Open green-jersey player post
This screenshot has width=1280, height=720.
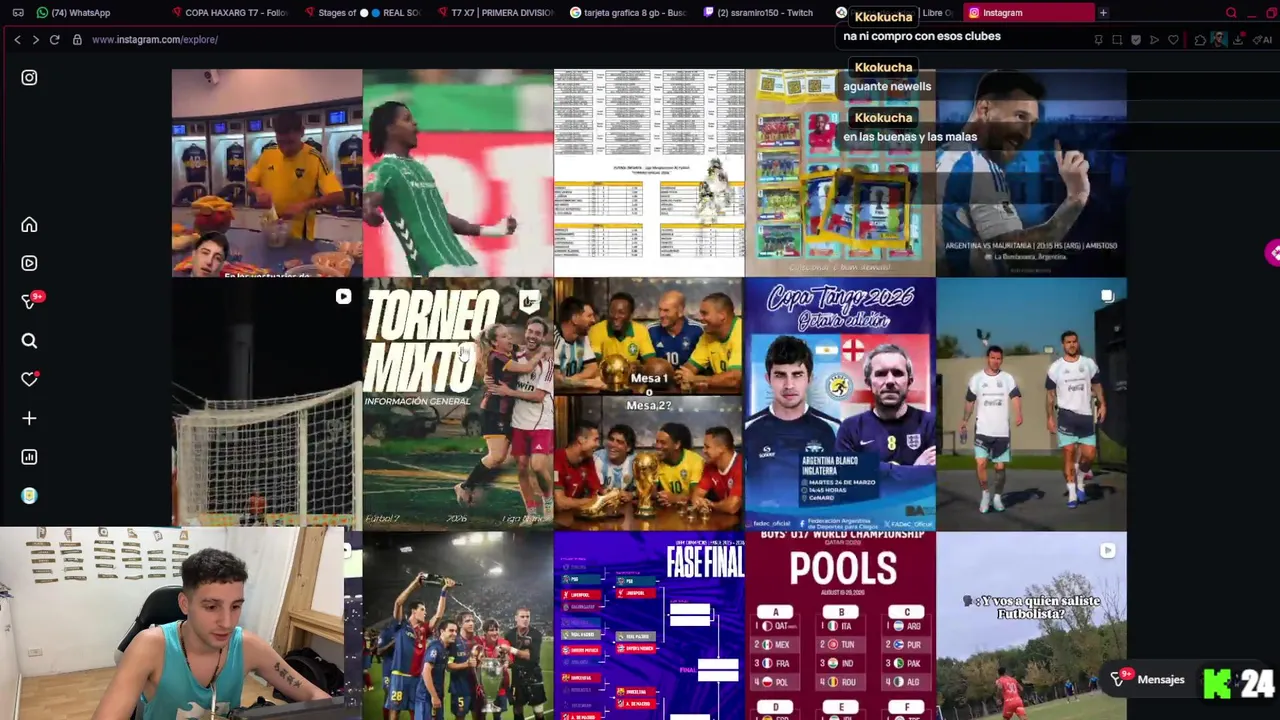pyautogui.click(x=457, y=172)
